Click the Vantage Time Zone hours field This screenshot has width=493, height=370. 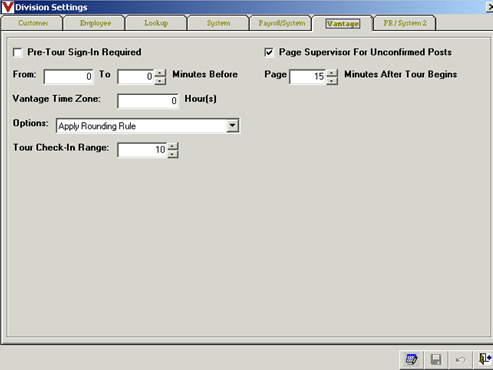(148, 101)
